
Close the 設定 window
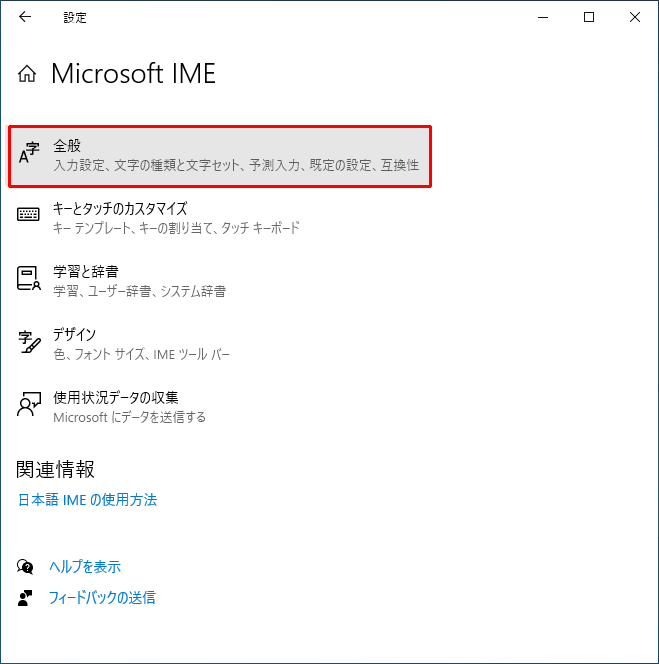[x=634, y=17]
